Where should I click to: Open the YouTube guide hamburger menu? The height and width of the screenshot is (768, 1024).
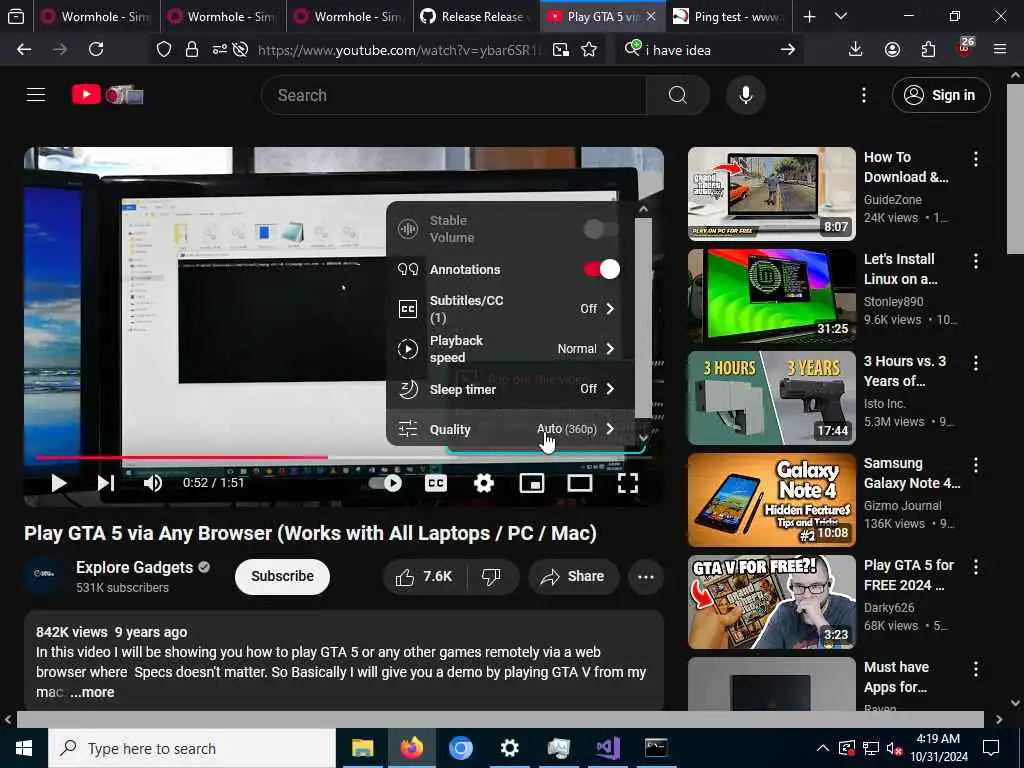[36, 95]
